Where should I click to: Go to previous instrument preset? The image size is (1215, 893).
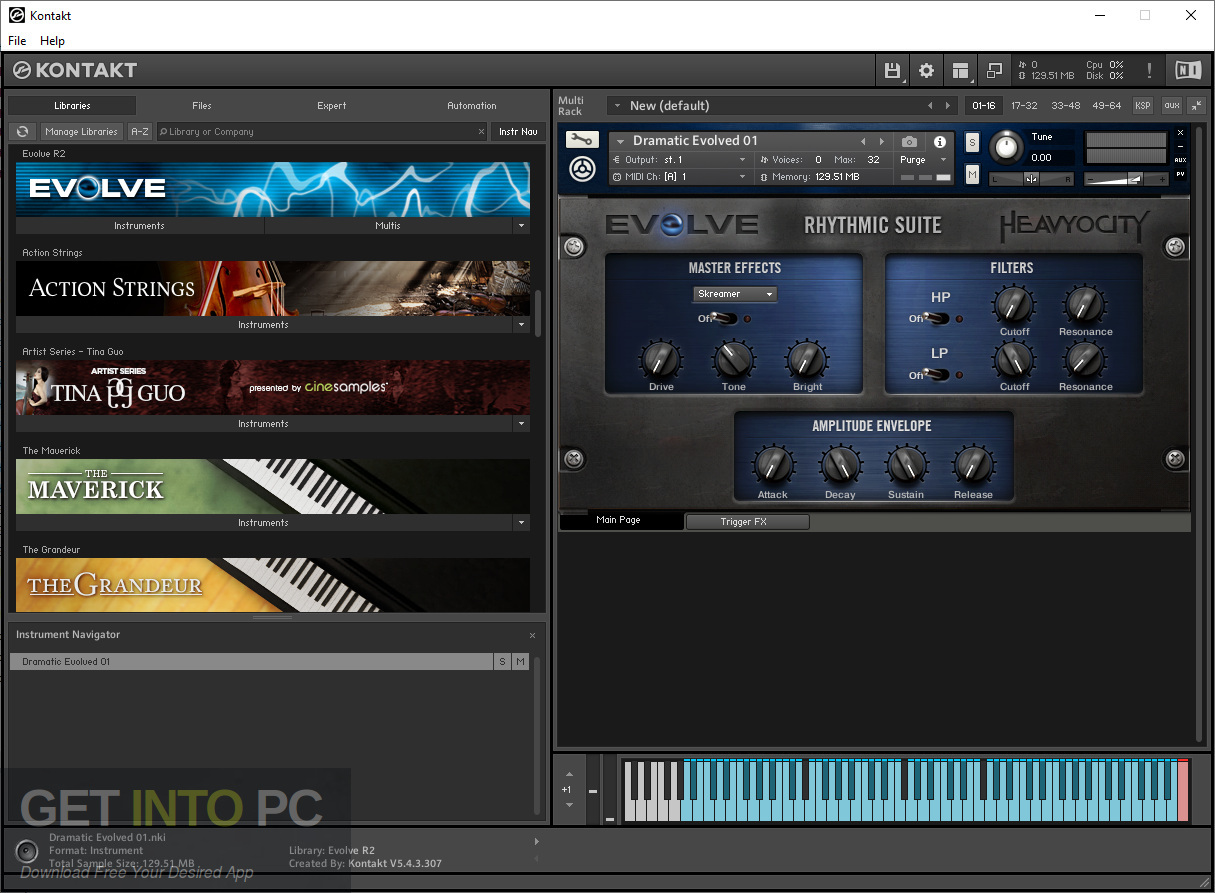point(863,142)
